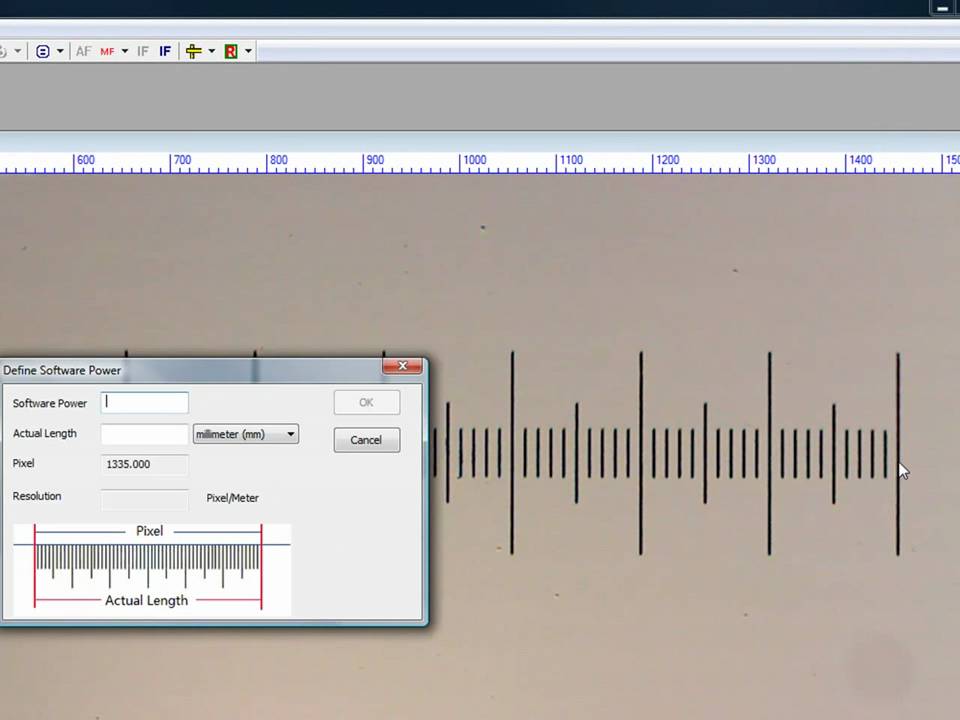Click the yellow crosshair toolbar icon

pos(193,51)
